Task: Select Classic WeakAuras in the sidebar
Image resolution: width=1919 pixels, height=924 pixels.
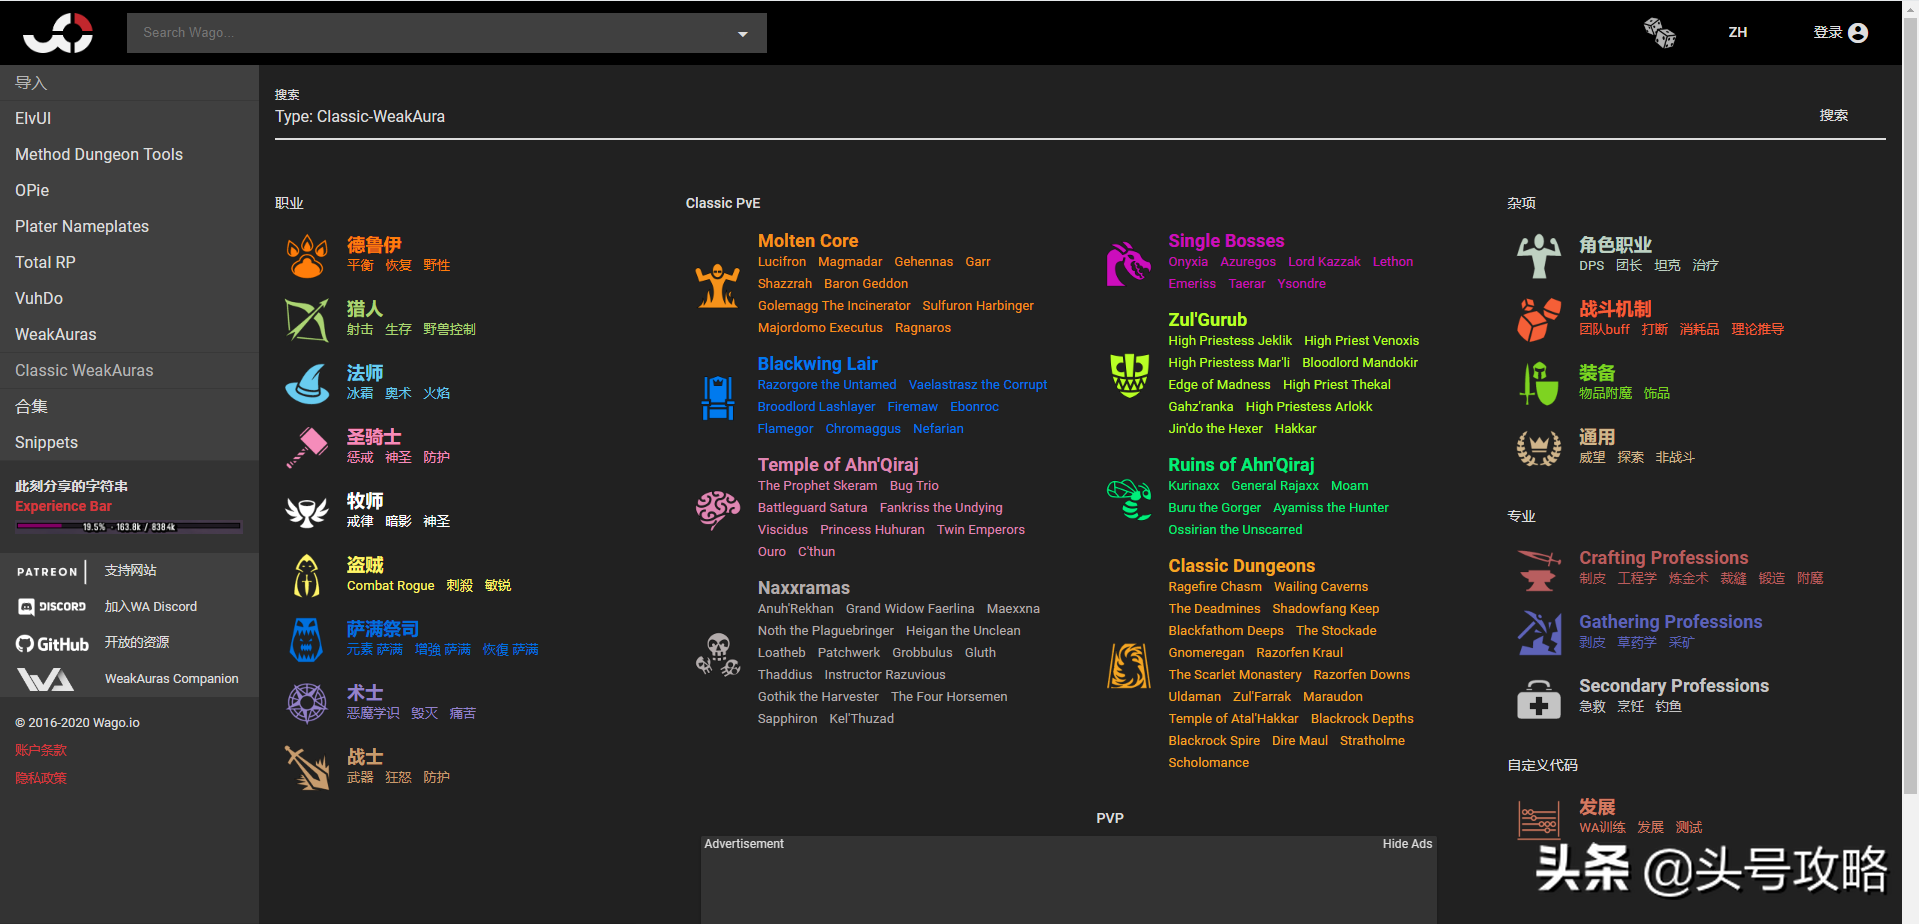Action: click(84, 370)
